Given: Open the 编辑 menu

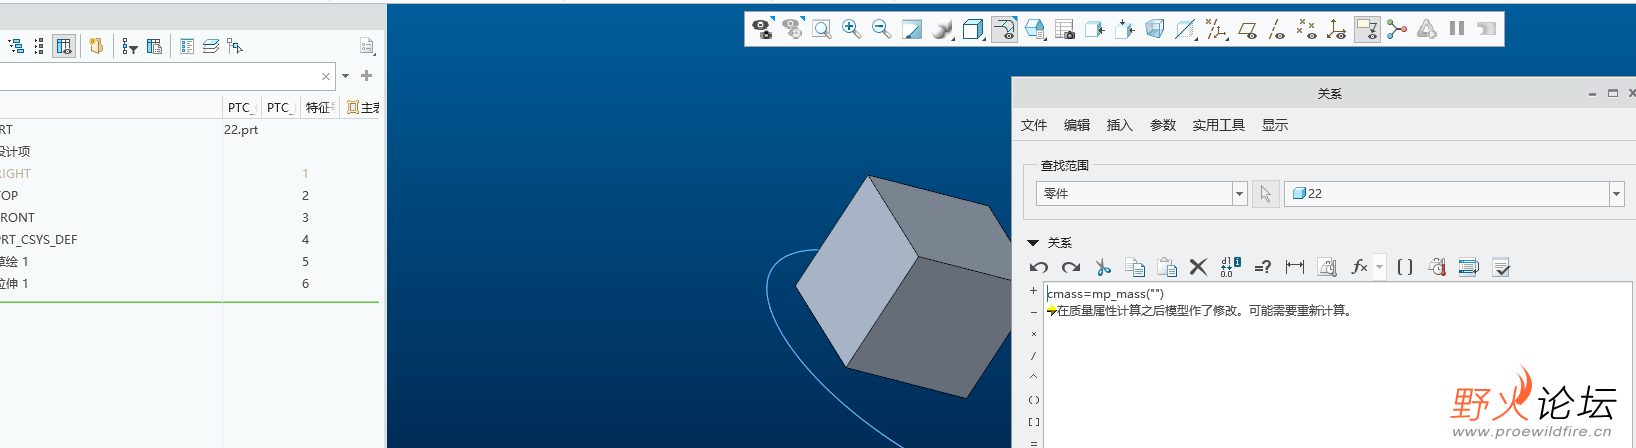Looking at the screenshot, I should click(1077, 125).
